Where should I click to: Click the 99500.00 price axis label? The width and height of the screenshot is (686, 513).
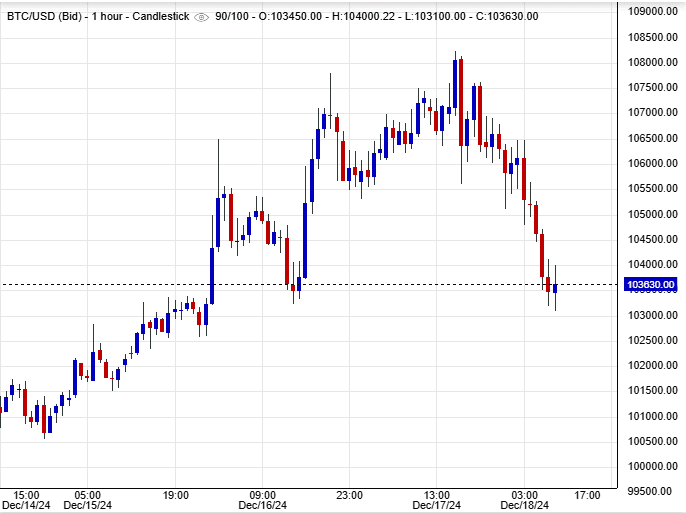649,492
